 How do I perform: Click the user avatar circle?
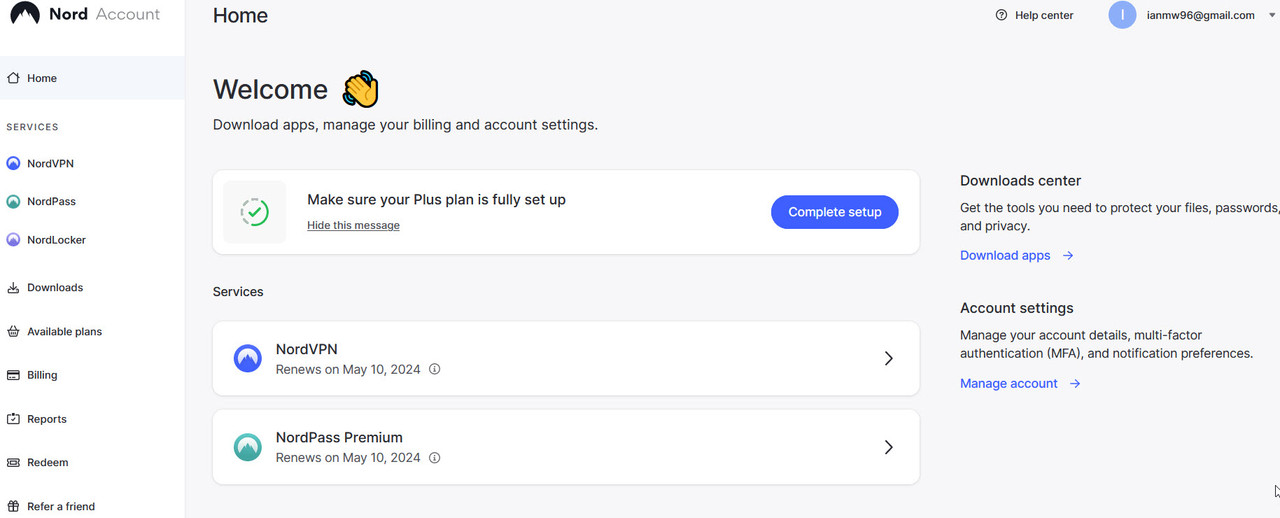coord(1122,15)
